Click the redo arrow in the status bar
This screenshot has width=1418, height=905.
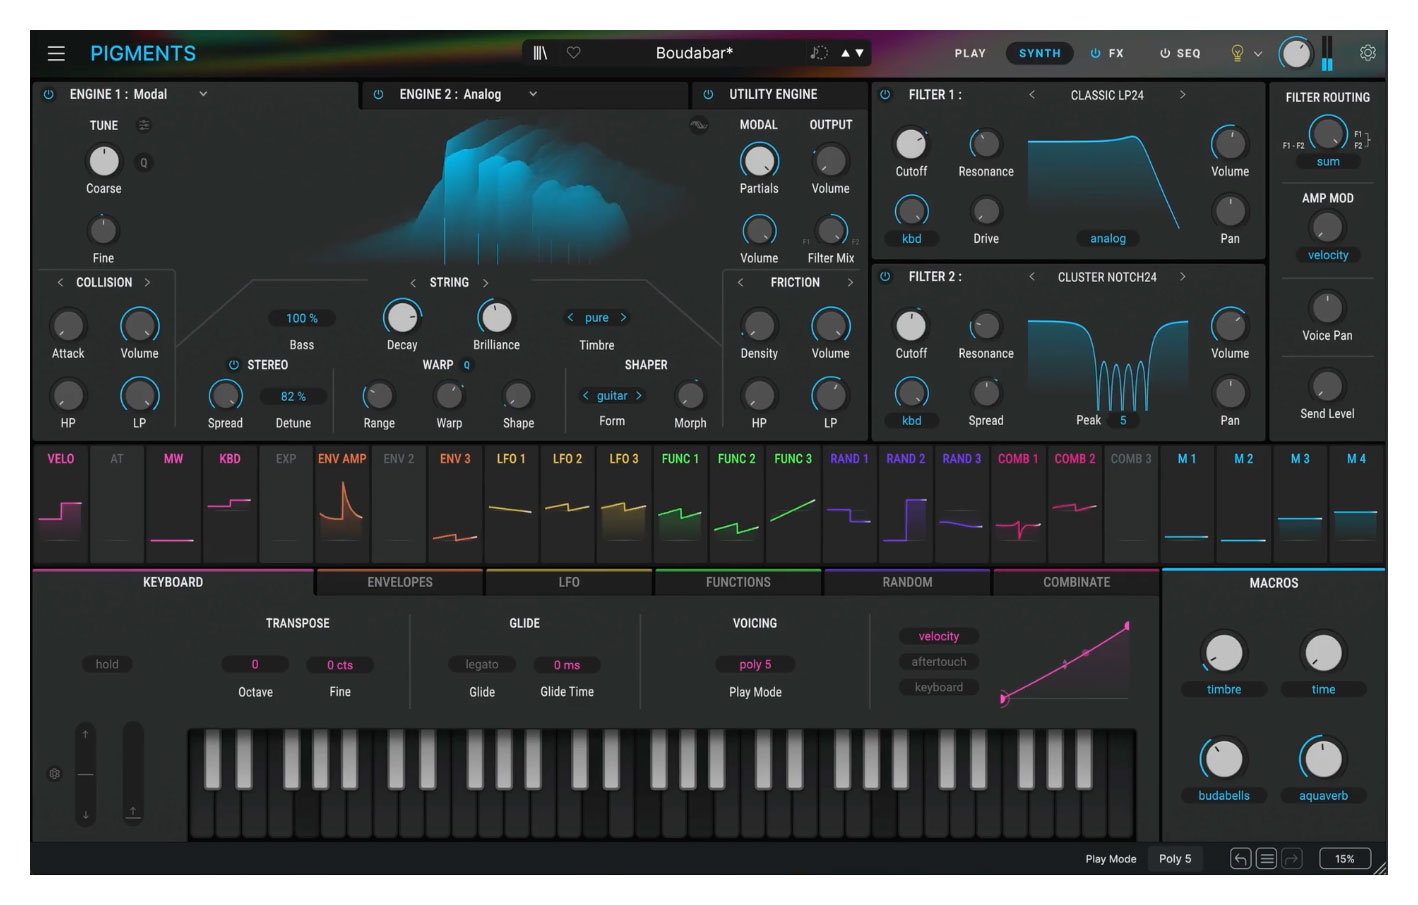point(1292,858)
